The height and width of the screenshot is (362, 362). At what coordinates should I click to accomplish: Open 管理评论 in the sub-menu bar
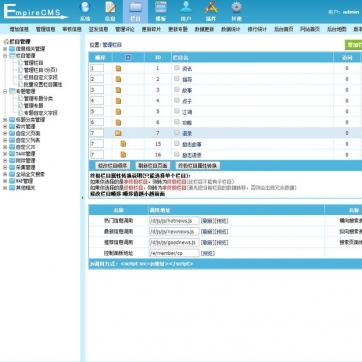[x=125, y=29]
